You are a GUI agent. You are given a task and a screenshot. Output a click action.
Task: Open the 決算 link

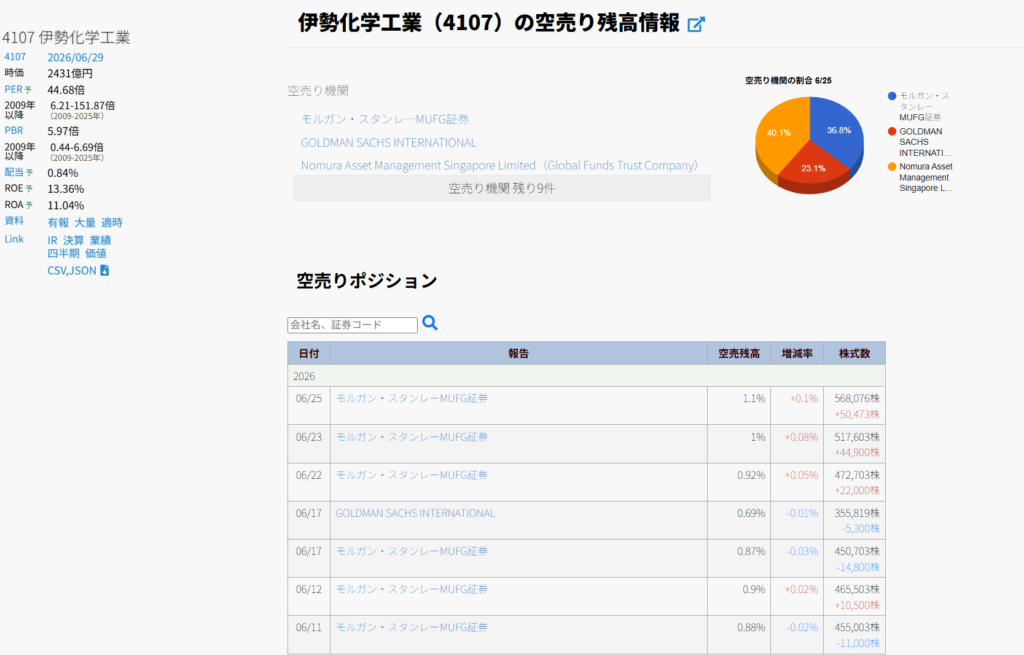(74, 240)
